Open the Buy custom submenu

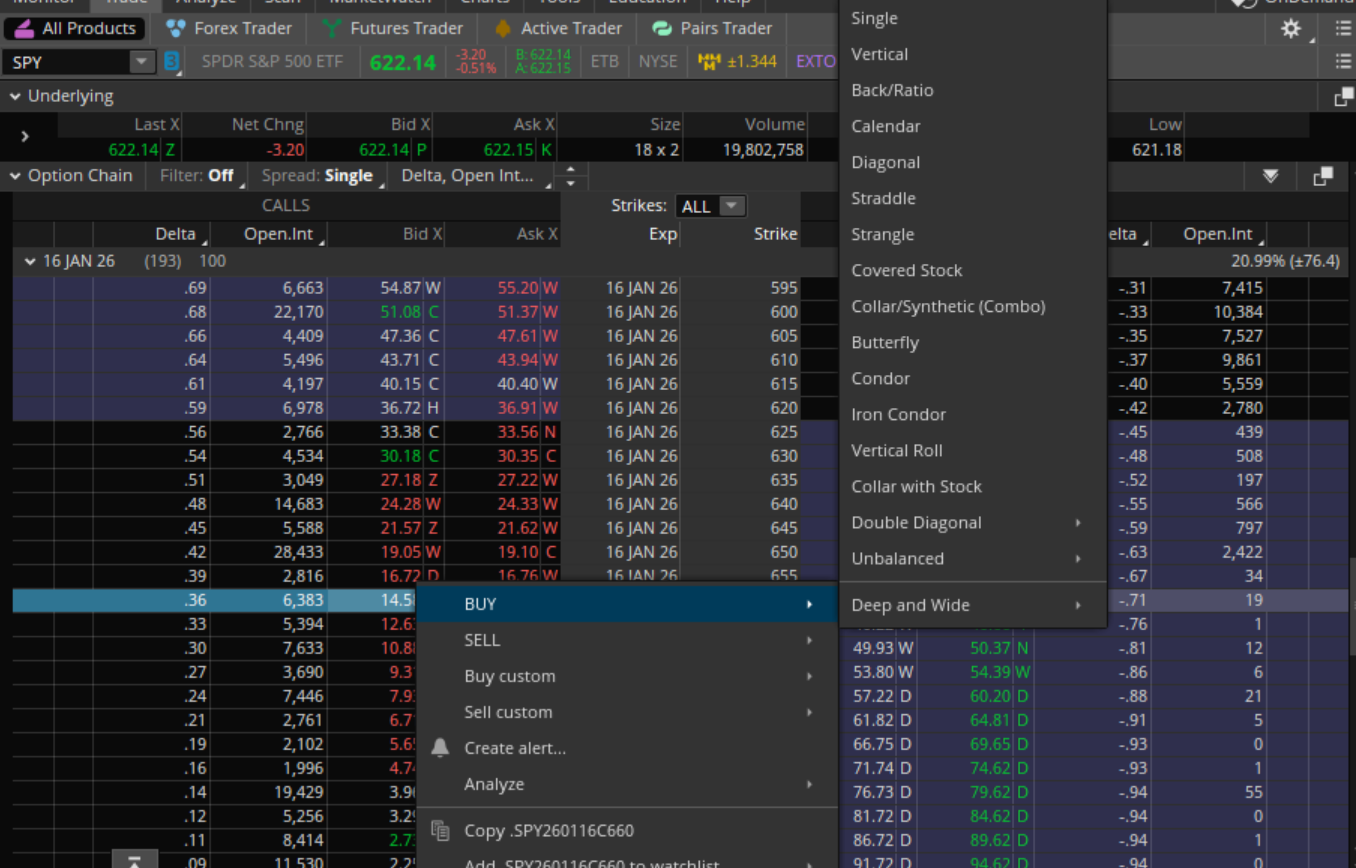[627, 676]
